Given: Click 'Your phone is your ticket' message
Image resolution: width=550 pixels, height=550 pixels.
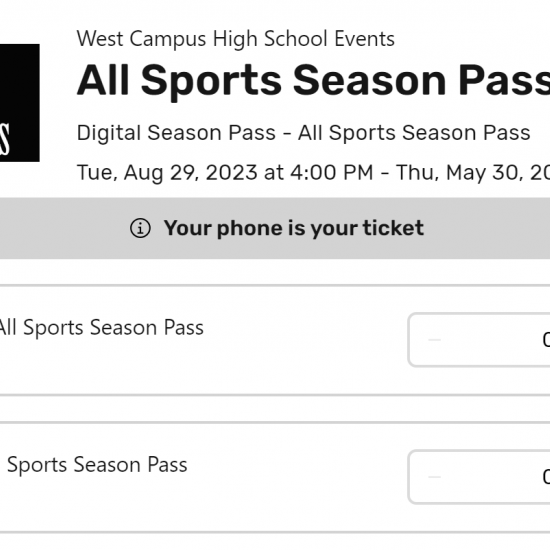Looking at the screenshot, I should coord(294,228).
